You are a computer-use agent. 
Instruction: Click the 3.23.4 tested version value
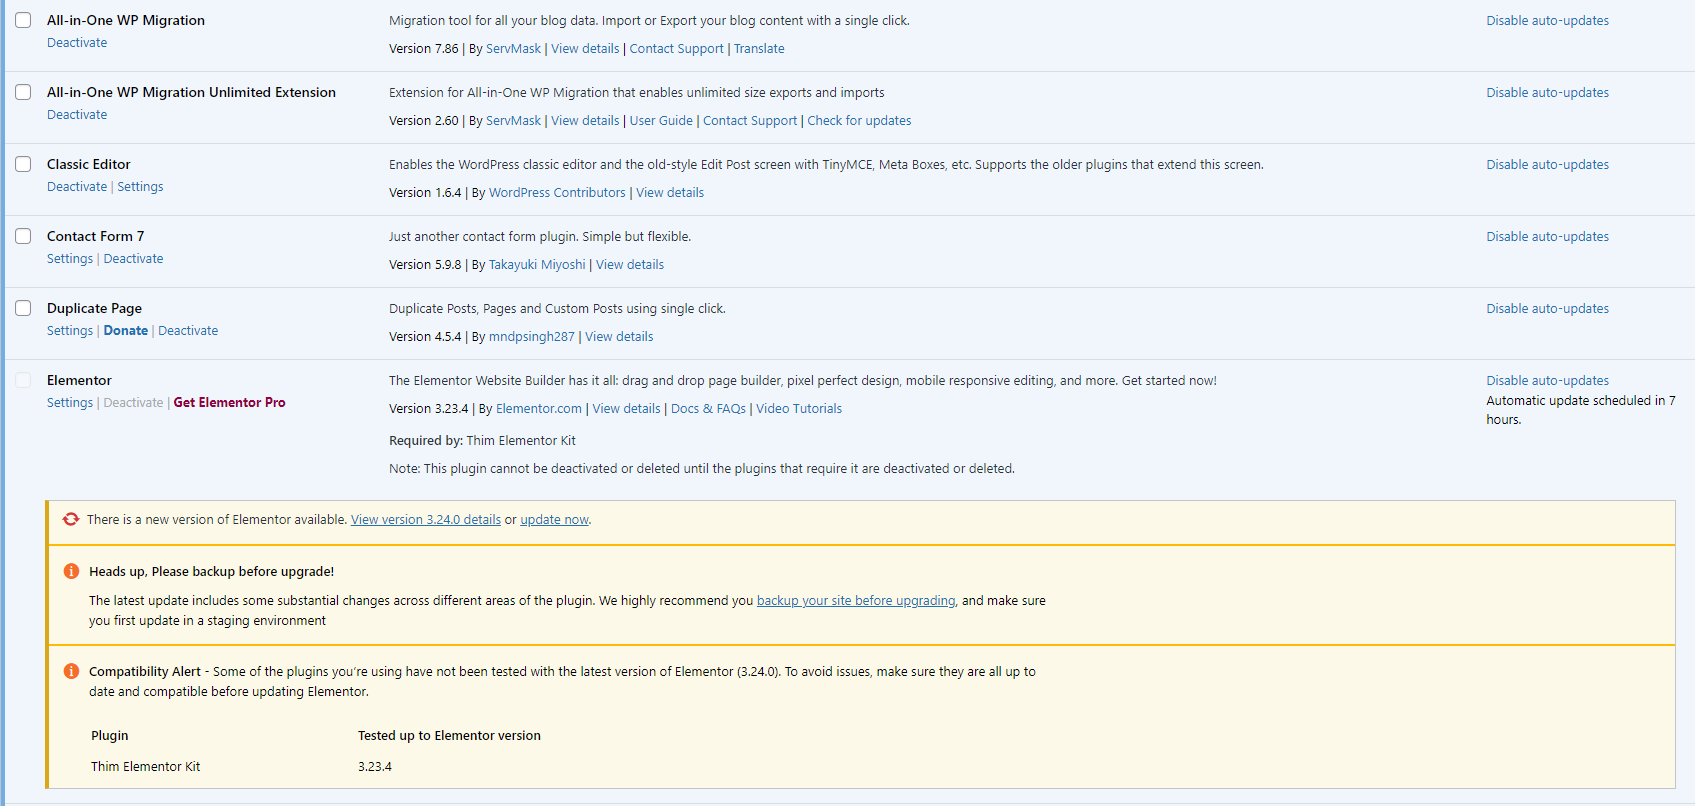coord(375,767)
